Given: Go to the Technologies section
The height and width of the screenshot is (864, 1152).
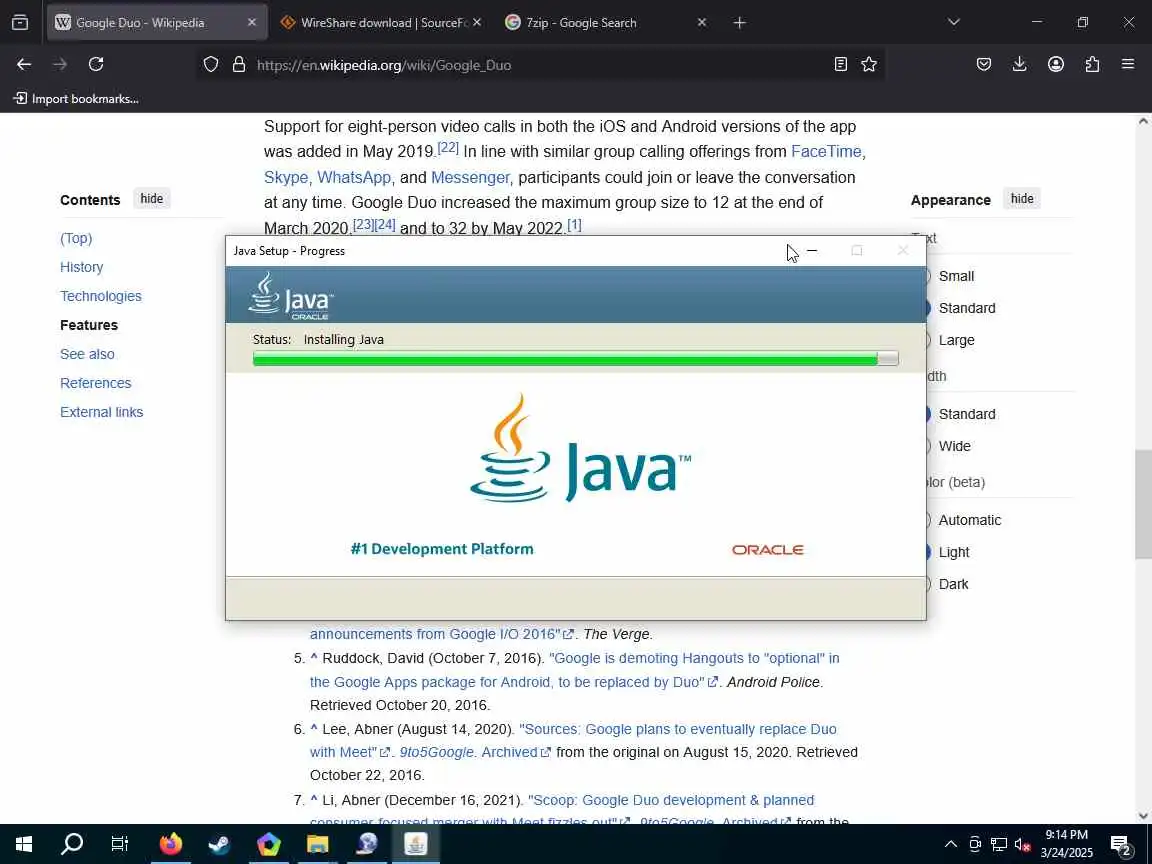Looking at the screenshot, I should 101,296.
